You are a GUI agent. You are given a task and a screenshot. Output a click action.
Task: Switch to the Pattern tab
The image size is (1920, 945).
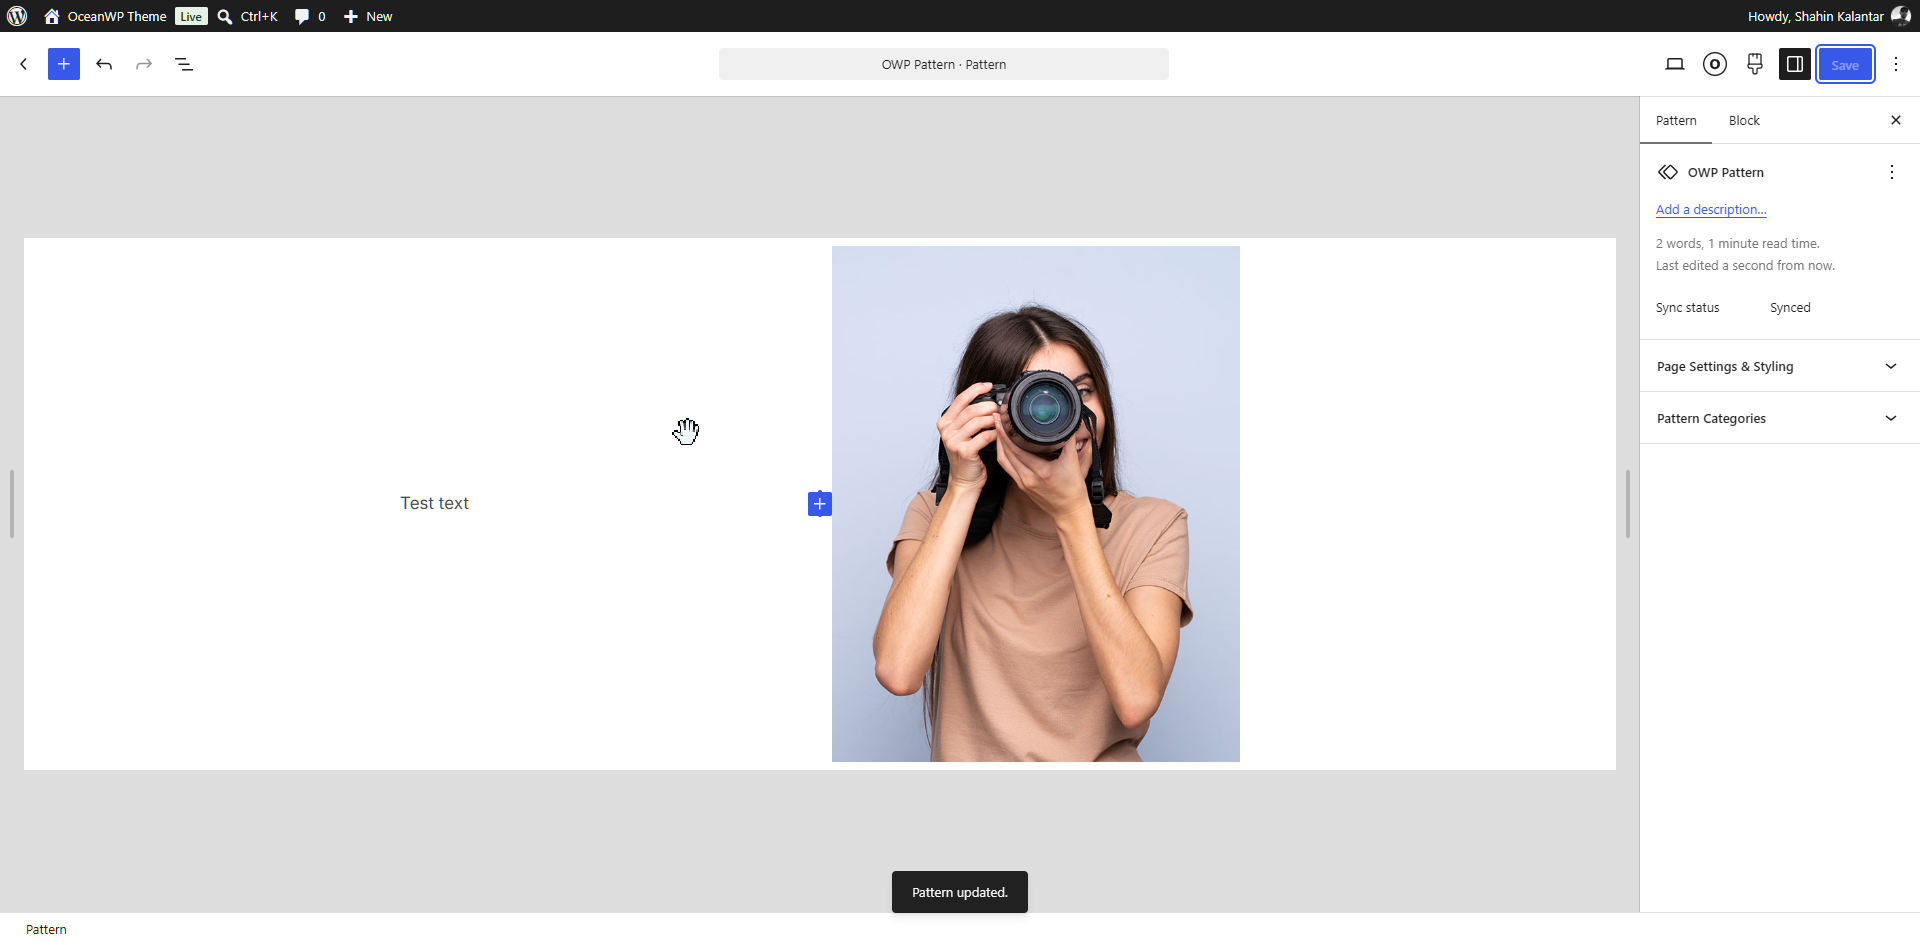(1676, 120)
